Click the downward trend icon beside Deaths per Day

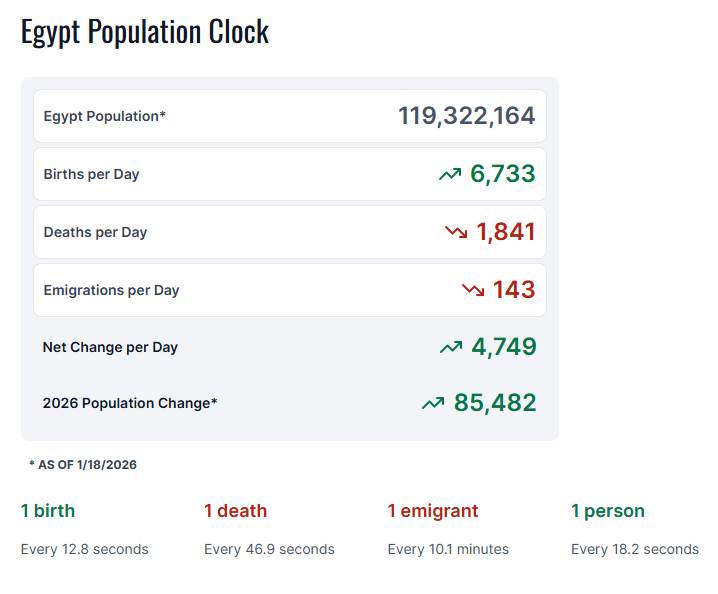(x=456, y=233)
